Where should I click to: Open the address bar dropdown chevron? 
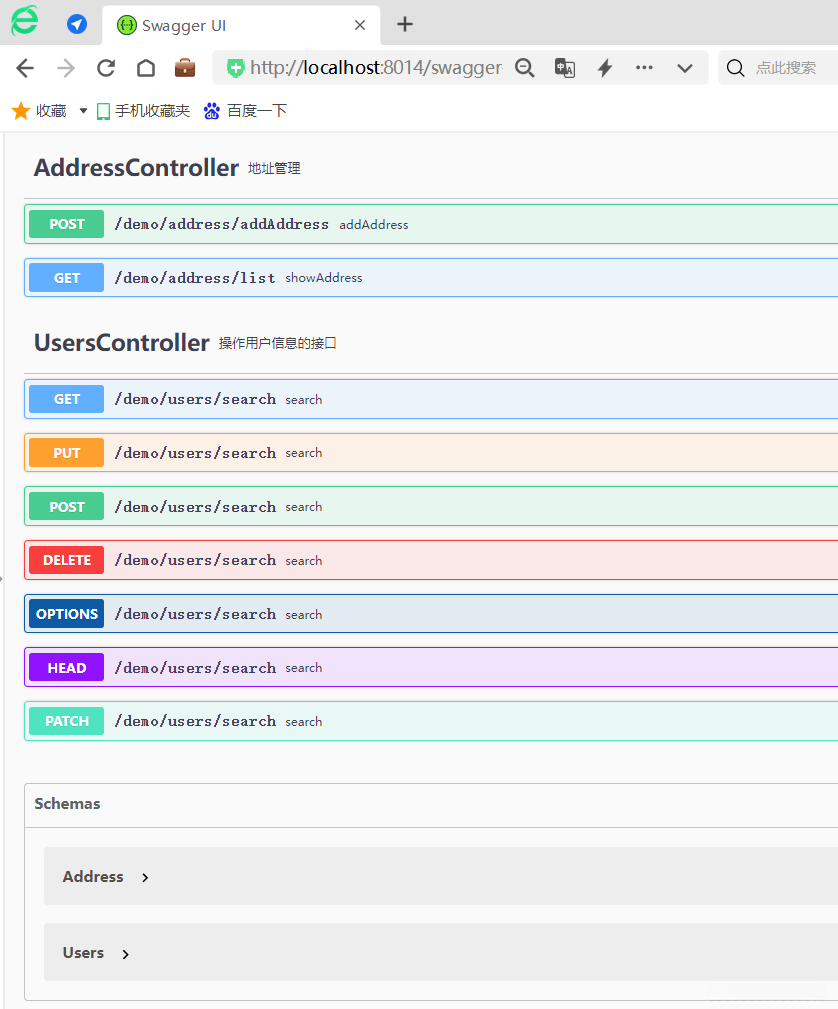tap(685, 68)
